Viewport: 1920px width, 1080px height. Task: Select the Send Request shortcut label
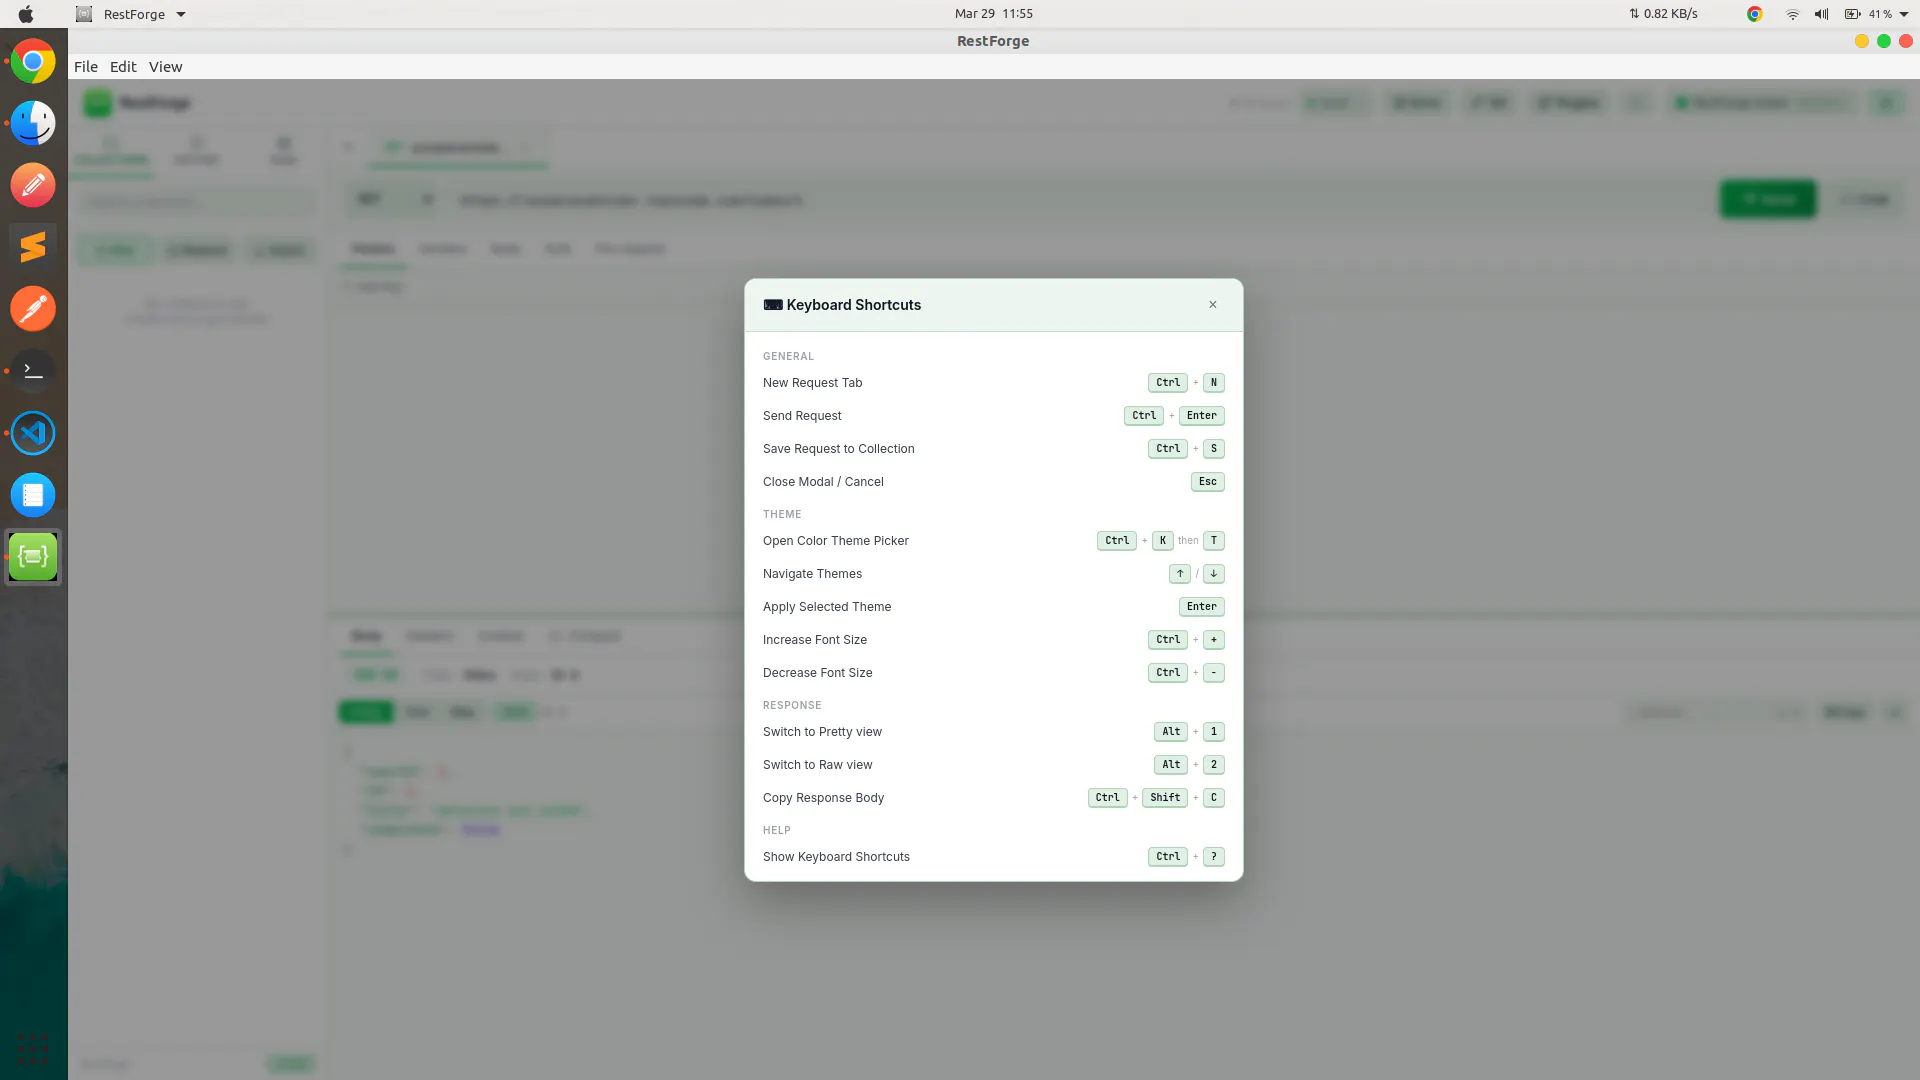[x=802, y=416]
